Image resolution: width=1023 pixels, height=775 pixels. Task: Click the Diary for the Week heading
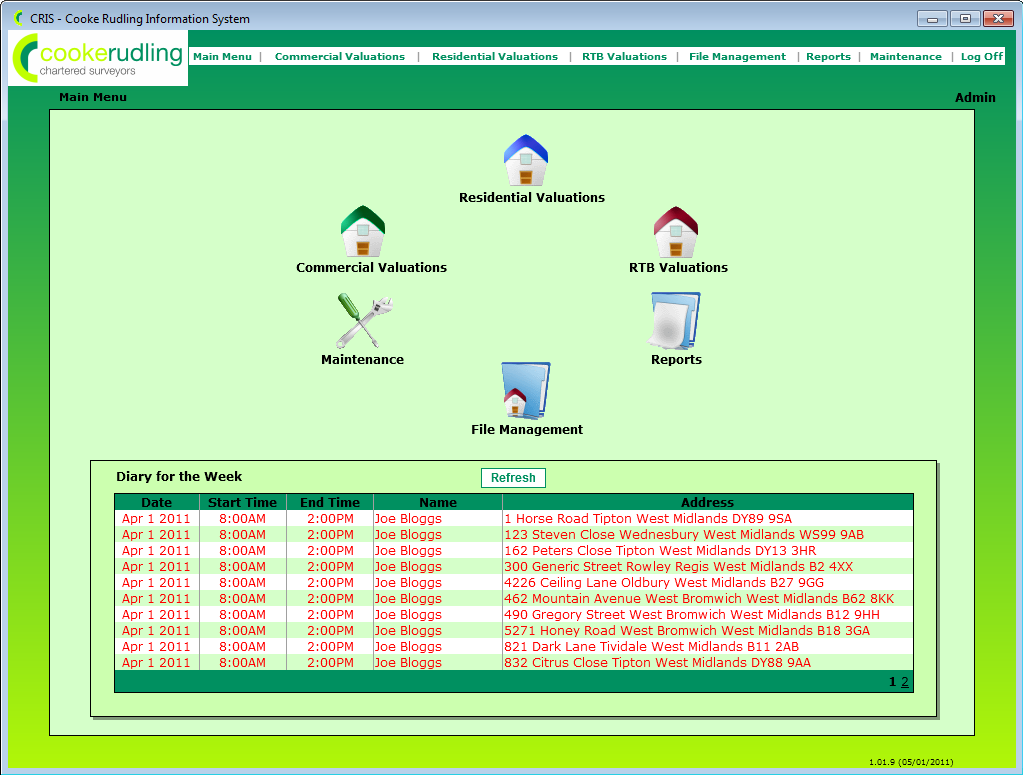[179, 477]
